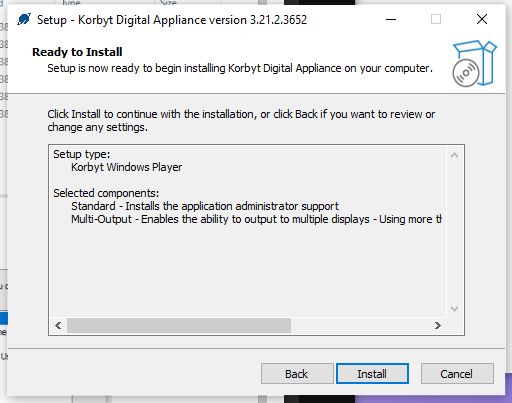512x403 pixels.
Task: Cancel the Korbyt setup
Action: tap(457, 374)
